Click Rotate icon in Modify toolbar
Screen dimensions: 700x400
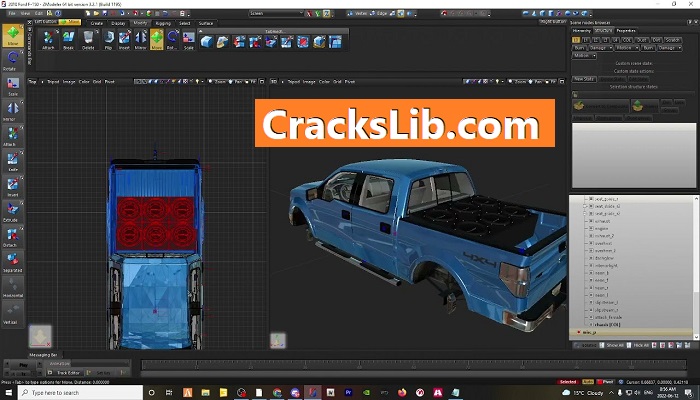172,39
